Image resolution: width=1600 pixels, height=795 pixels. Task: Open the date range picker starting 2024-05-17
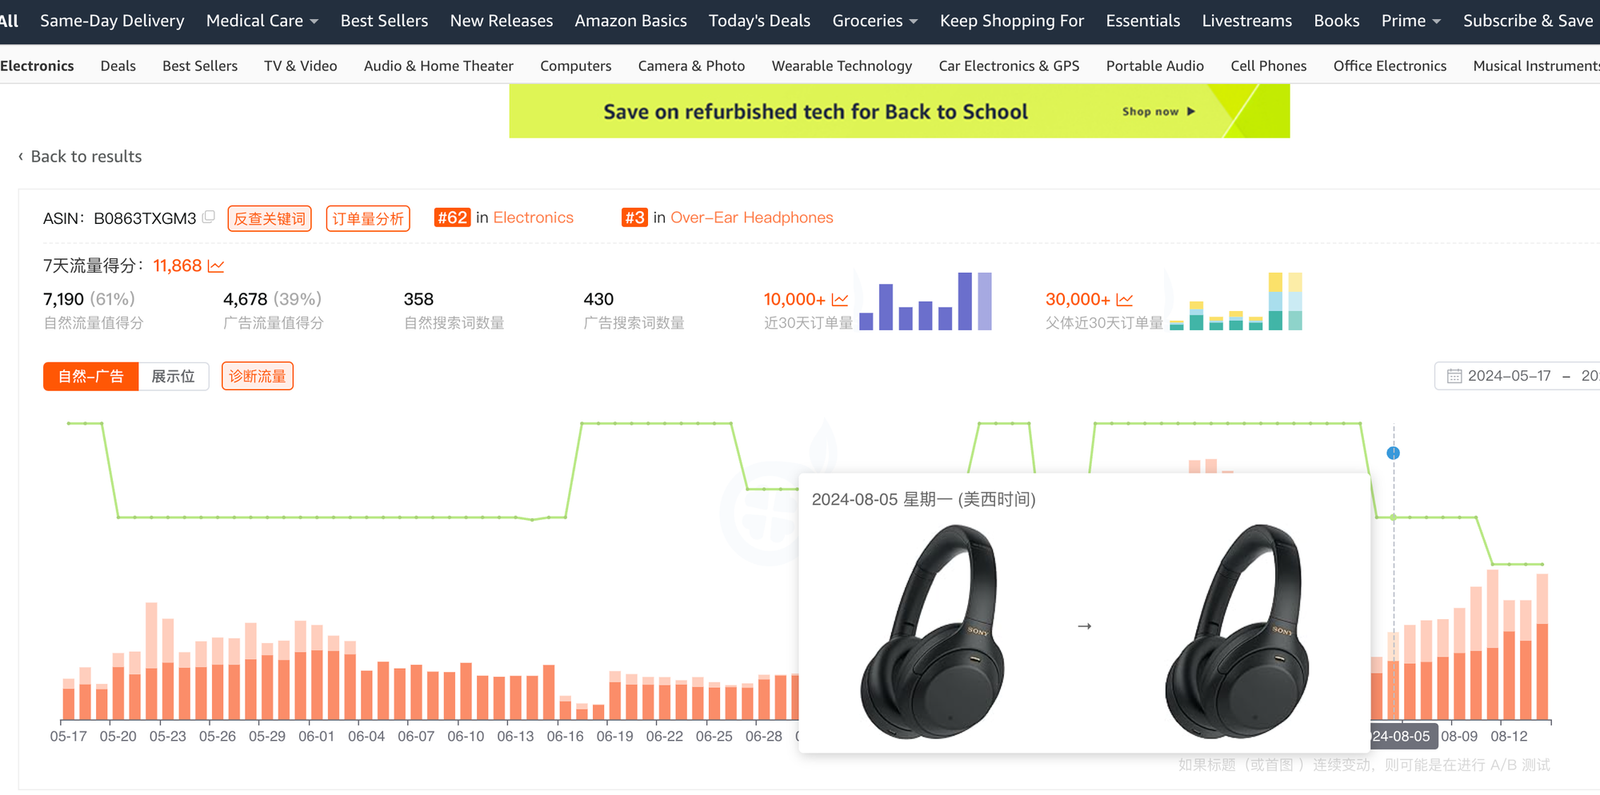[x=1517, y=376]
